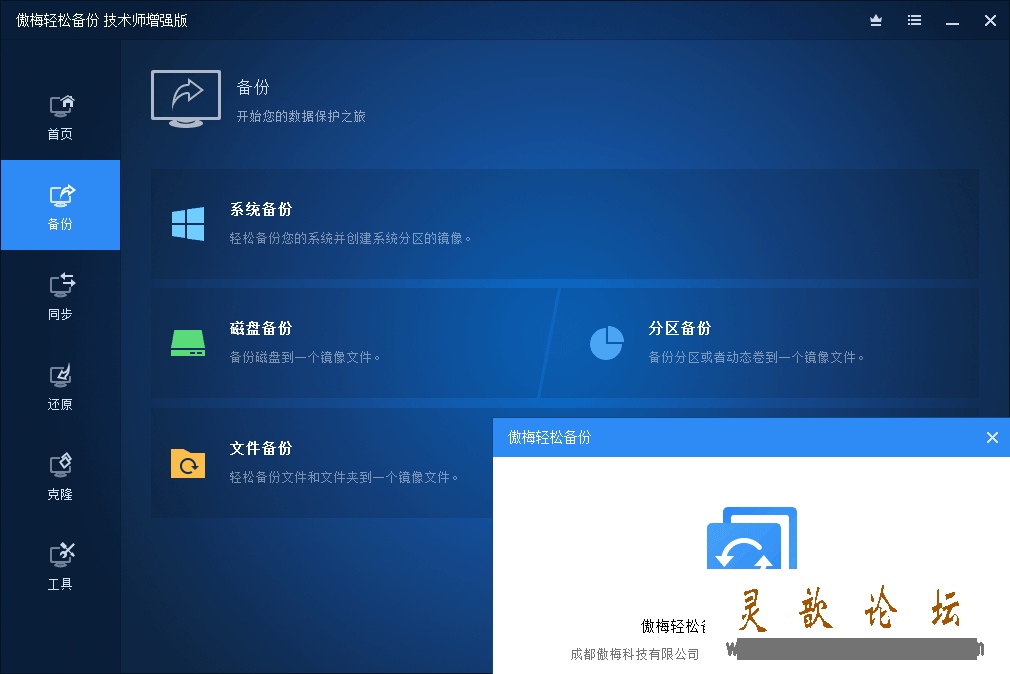This screenshot has height=674, width=1010.
Task: Click the crown upgrade icon in title bar
Action: tap(876, 21)
